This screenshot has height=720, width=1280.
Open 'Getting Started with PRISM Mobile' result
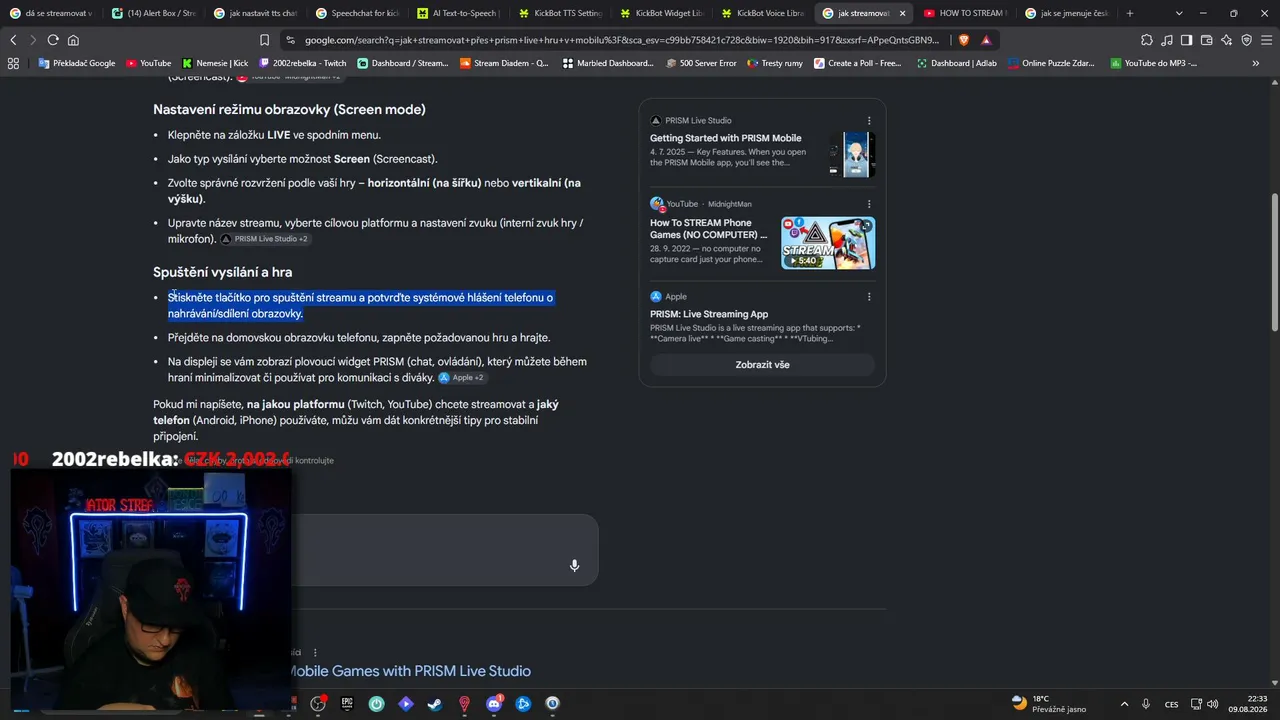tap(725, 138)
